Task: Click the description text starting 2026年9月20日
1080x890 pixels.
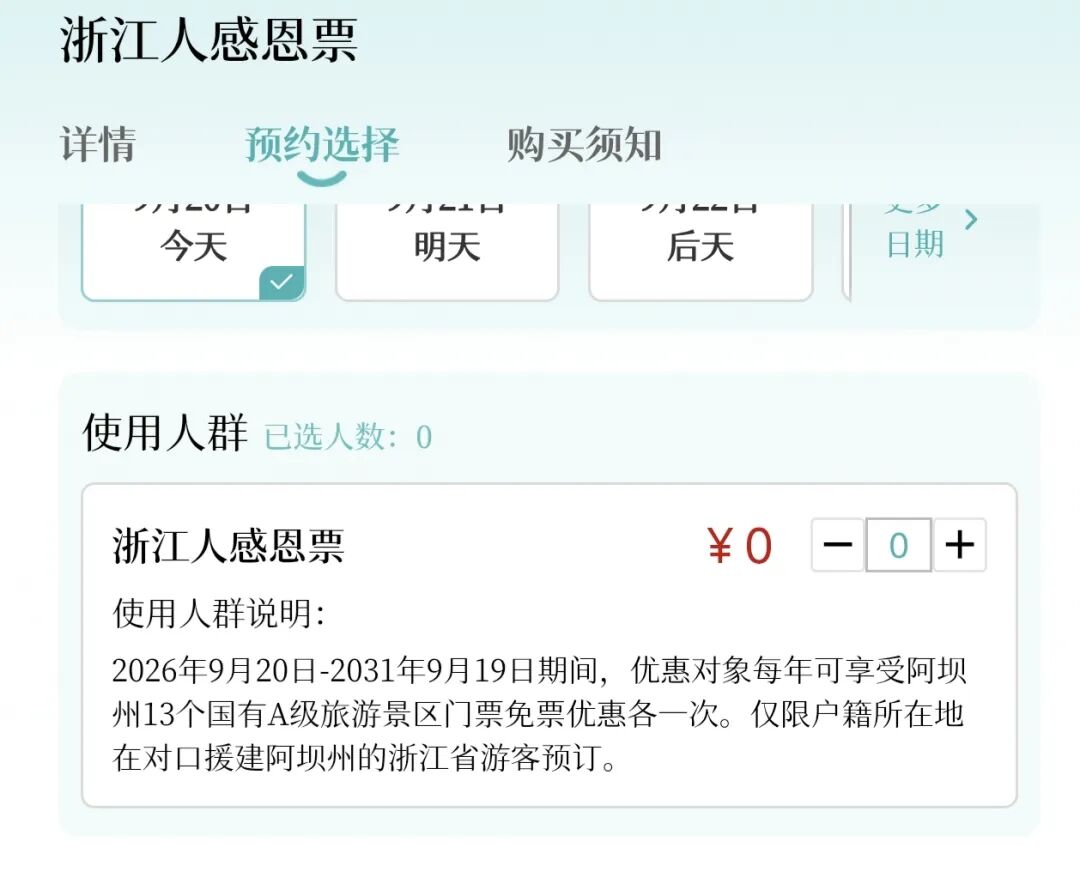Action: [x=539, y=714]
